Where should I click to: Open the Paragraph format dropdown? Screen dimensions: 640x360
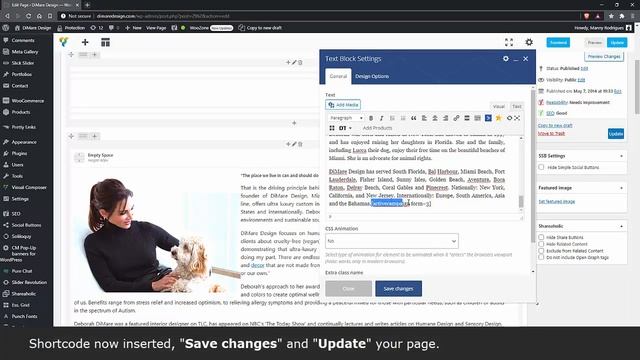tap(346, 118)
